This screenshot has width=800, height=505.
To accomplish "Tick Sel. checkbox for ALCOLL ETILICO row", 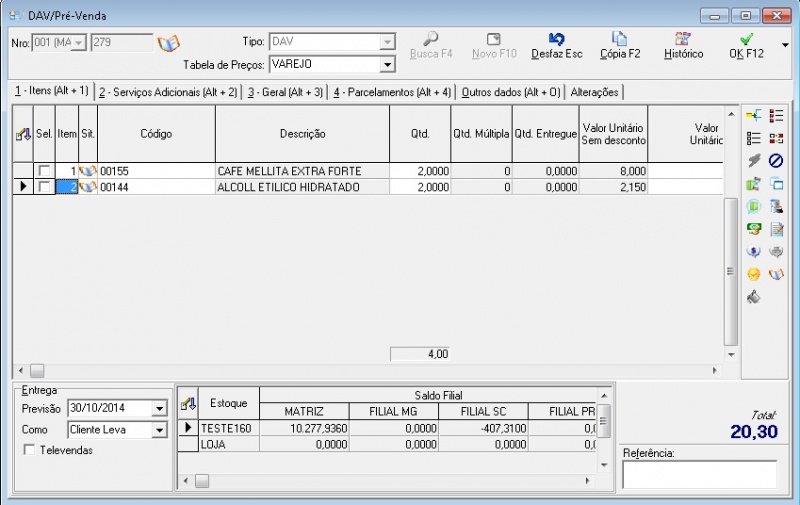I will (44, 186).
